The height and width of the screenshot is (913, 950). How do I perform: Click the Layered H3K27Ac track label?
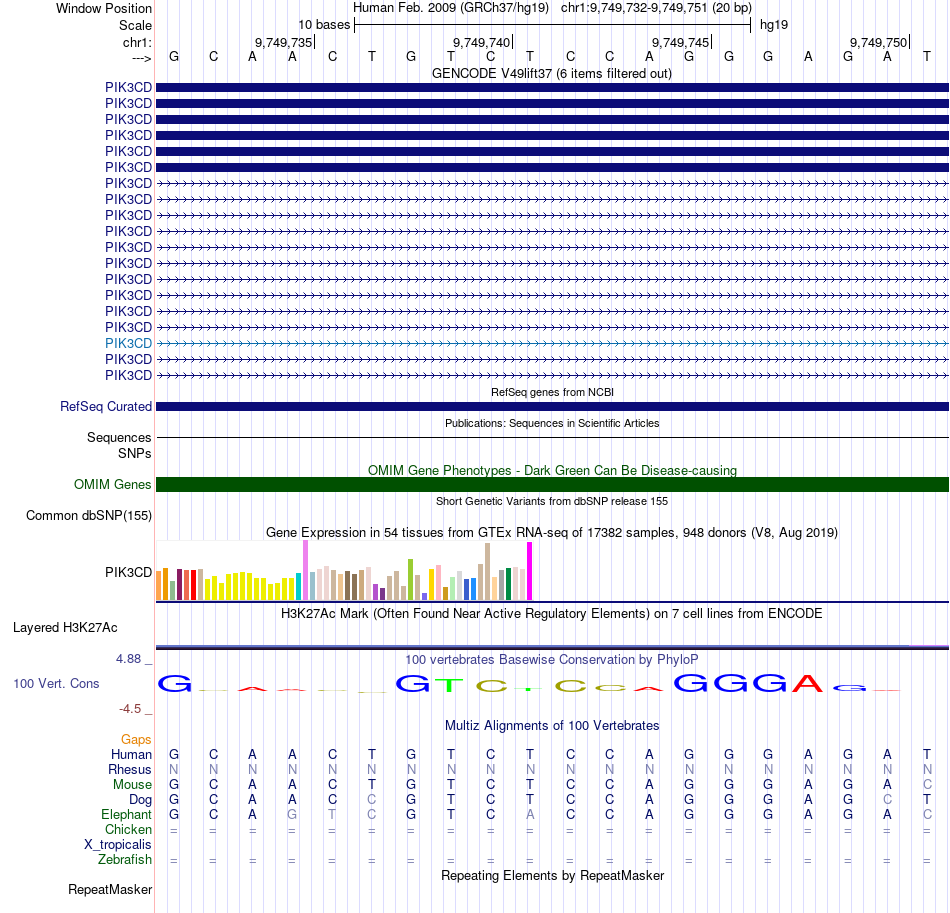point(65,628)
